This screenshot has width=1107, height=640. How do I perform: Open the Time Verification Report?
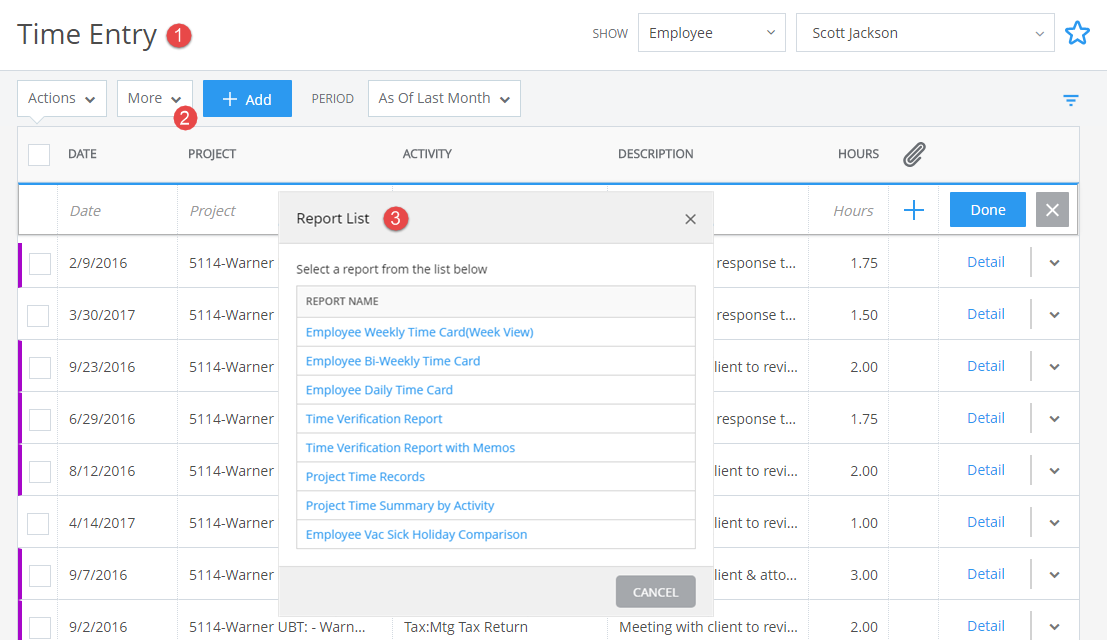(373, 418)
